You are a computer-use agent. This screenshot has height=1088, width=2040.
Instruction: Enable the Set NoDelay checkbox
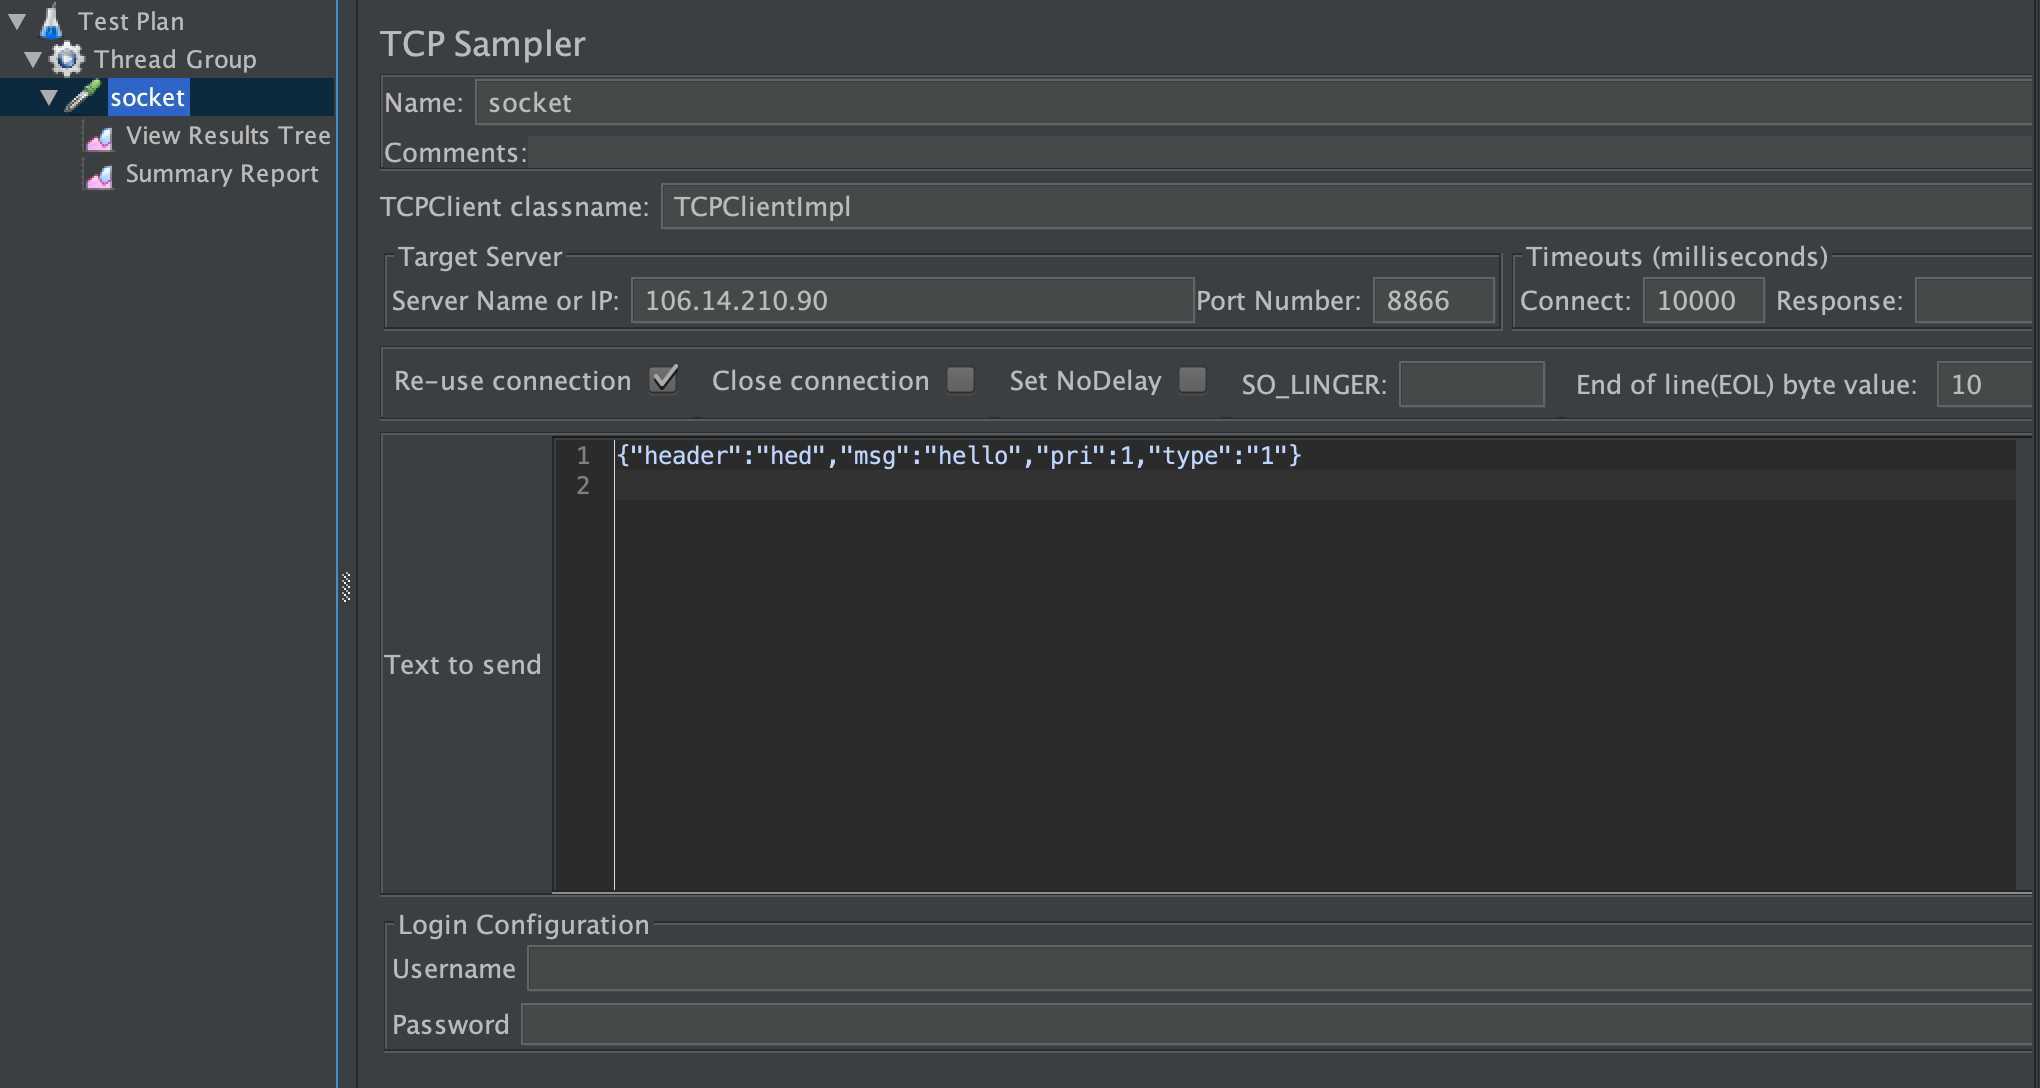click(1192, 380)
